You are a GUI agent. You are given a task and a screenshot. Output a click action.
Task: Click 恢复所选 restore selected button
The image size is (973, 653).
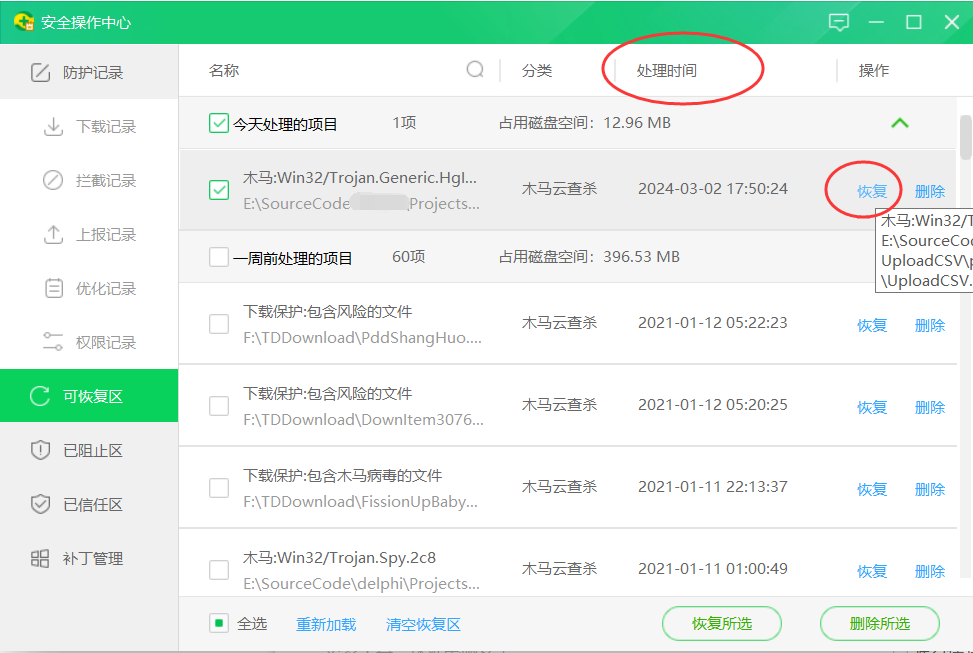click(x=721, y=624)
